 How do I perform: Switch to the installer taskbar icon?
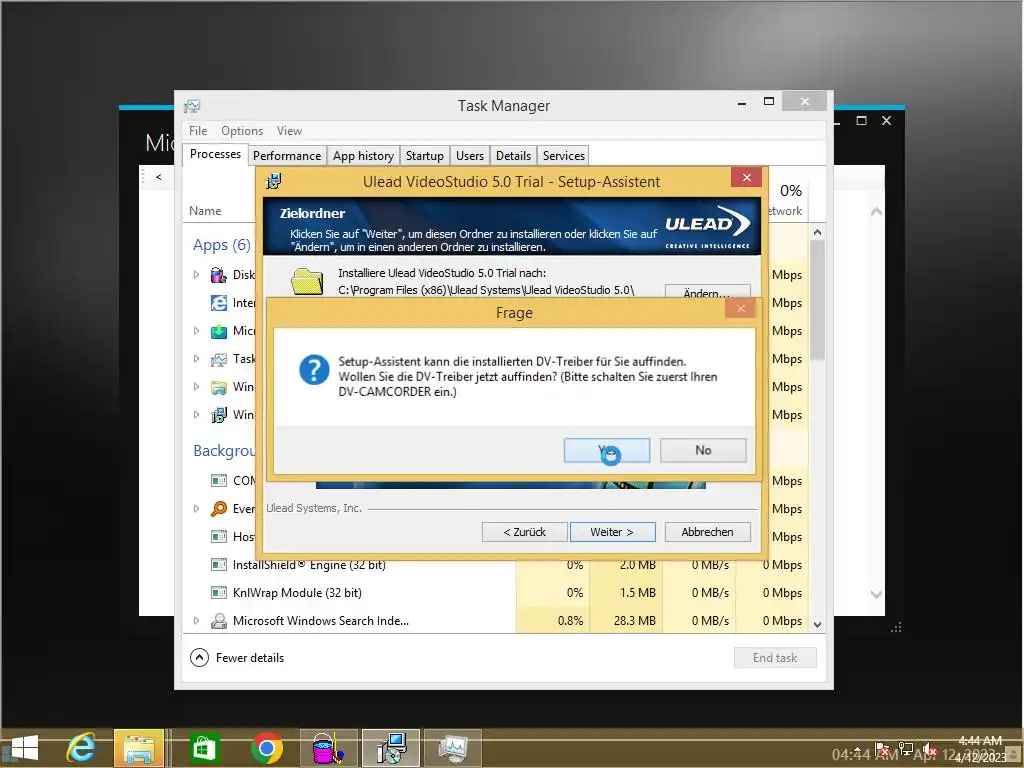coord(391,748)
